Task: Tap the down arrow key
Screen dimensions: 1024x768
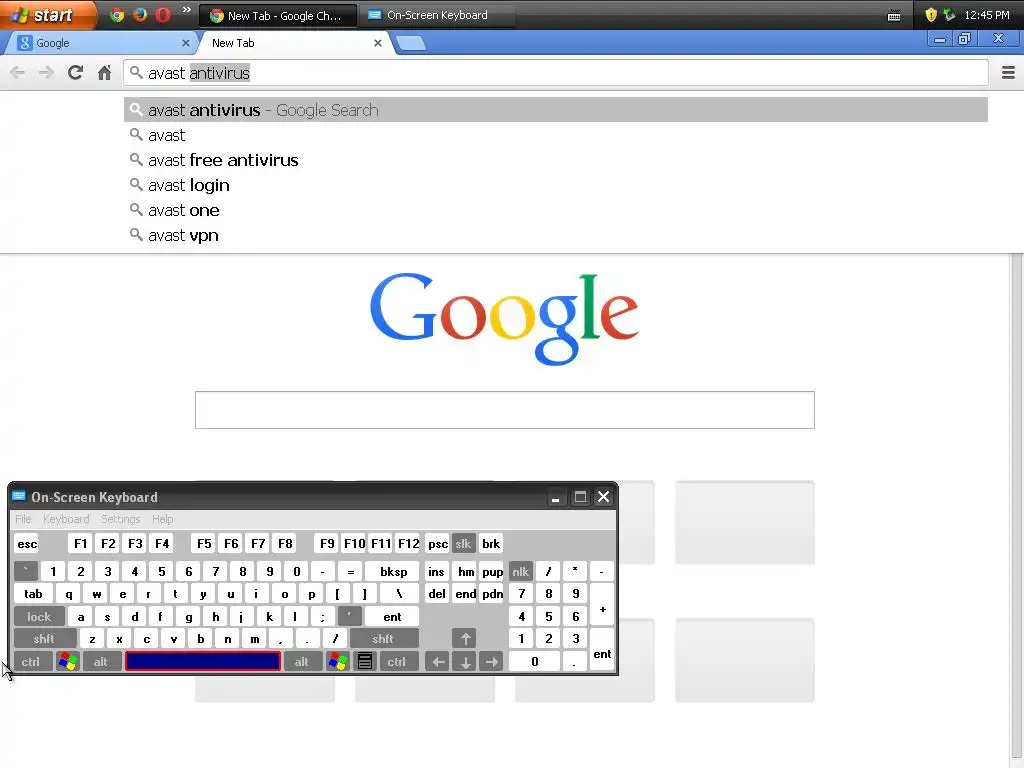Action: coord(465,662)
